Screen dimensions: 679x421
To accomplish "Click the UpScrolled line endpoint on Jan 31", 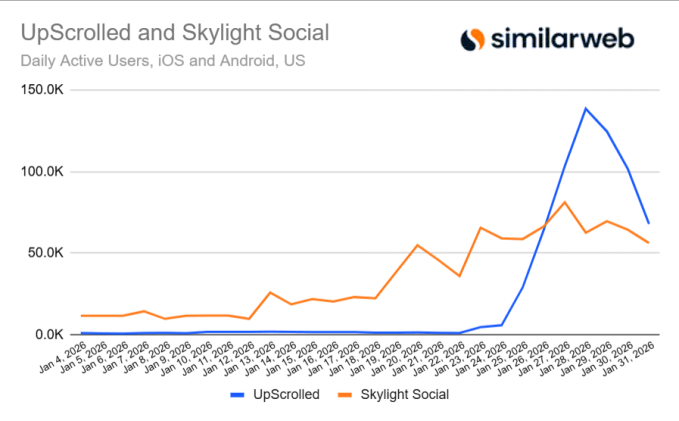I will coord(649,223).
